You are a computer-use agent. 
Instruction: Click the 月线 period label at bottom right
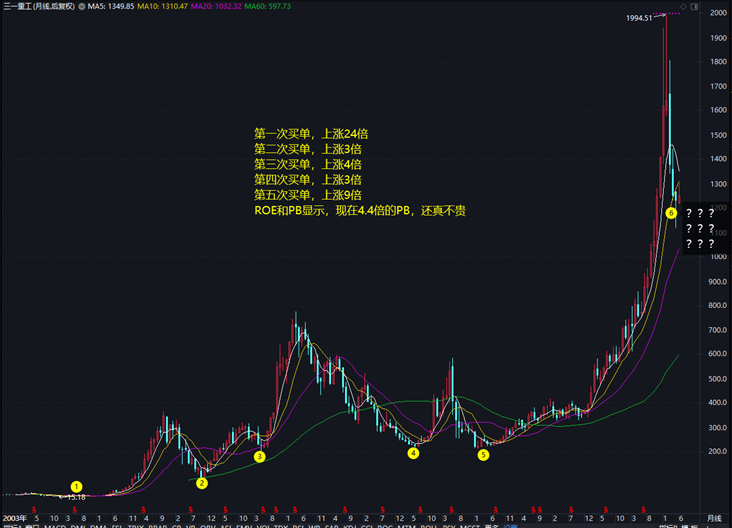point(714,518)
